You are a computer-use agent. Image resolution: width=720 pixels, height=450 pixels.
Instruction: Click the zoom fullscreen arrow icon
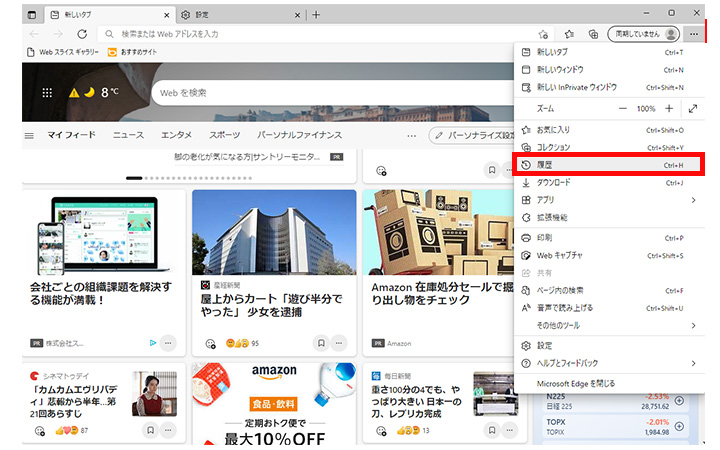click(x=693, y=108)
